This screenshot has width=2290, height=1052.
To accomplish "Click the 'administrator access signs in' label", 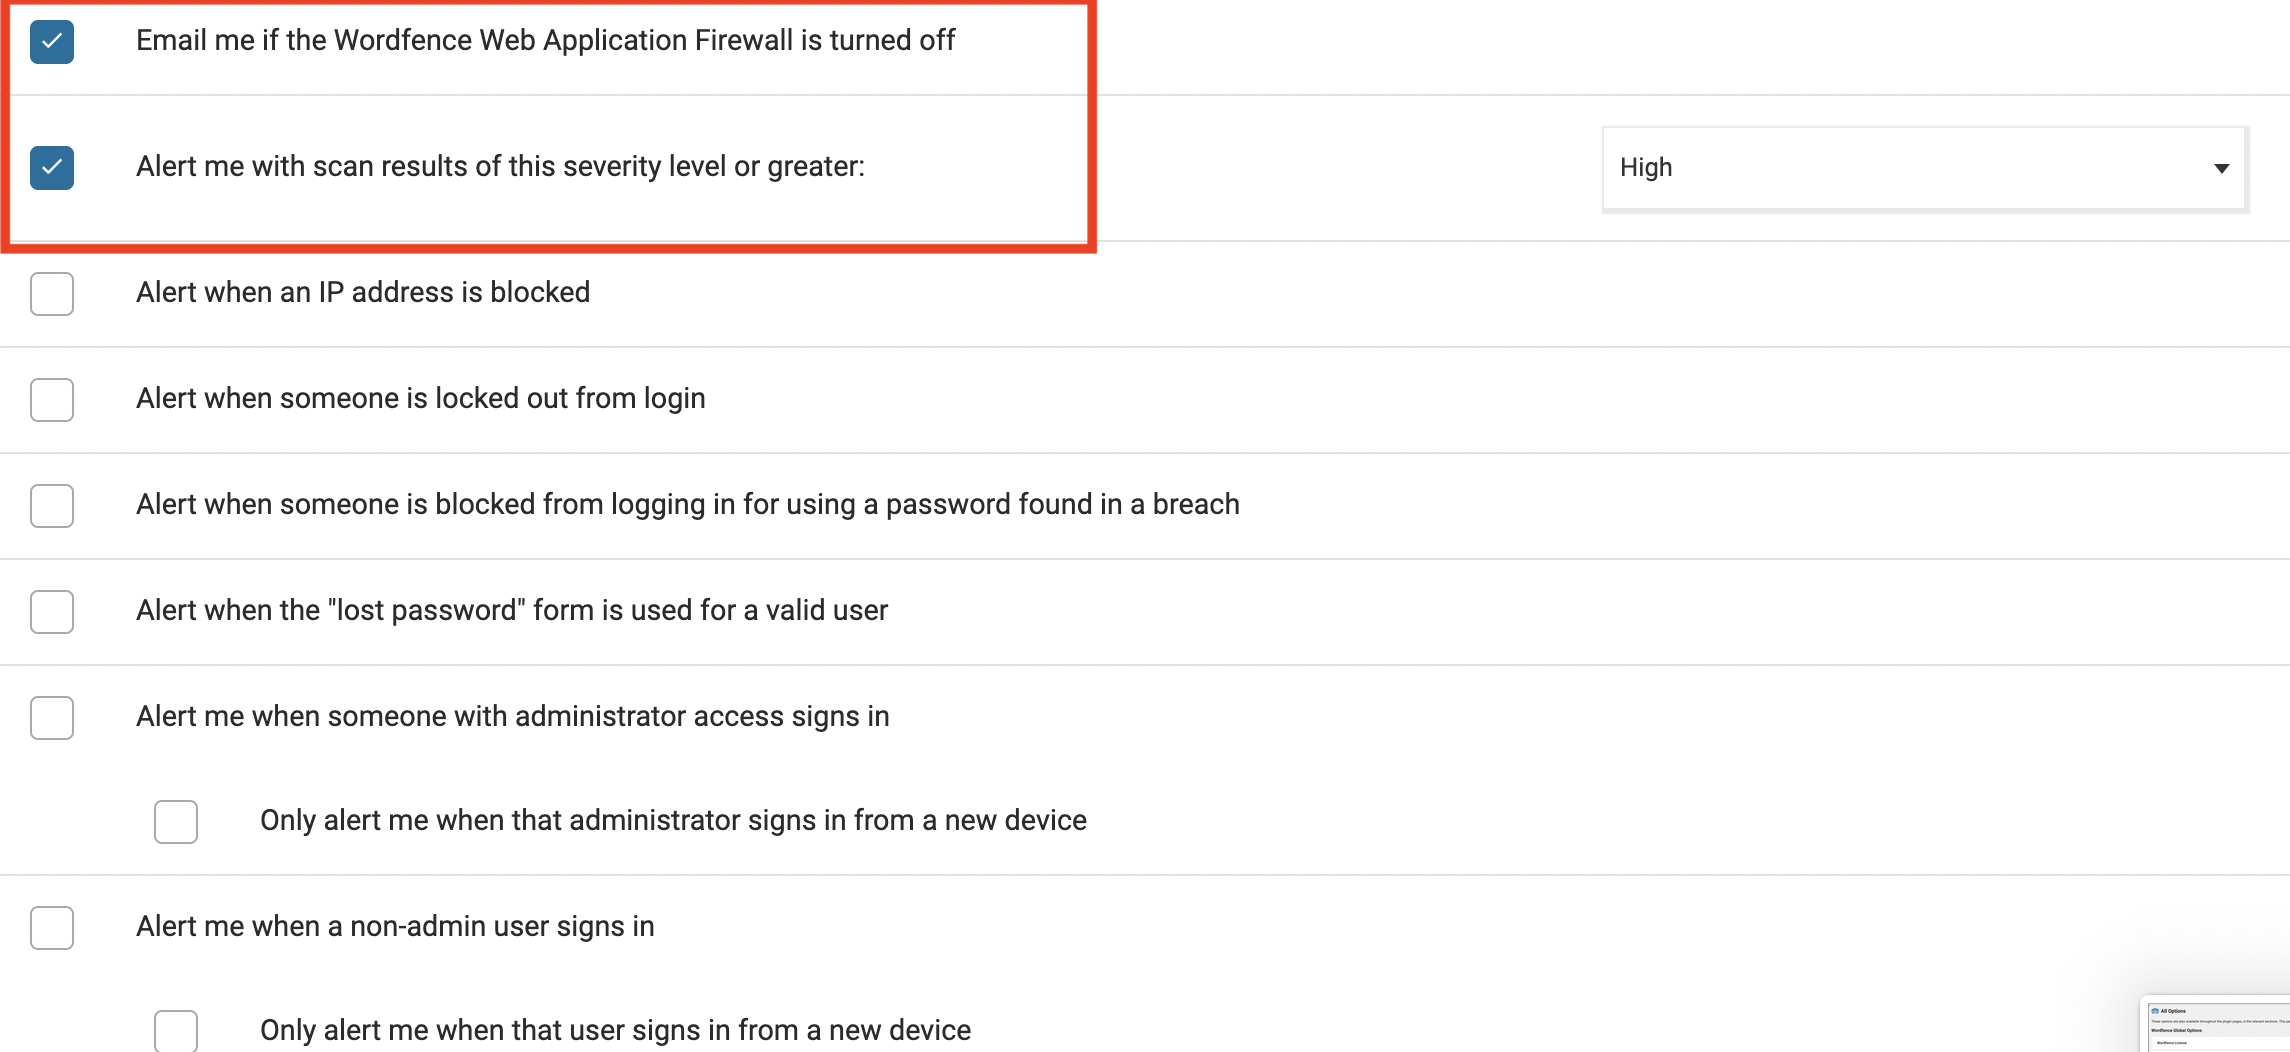I will coord(512,716).
